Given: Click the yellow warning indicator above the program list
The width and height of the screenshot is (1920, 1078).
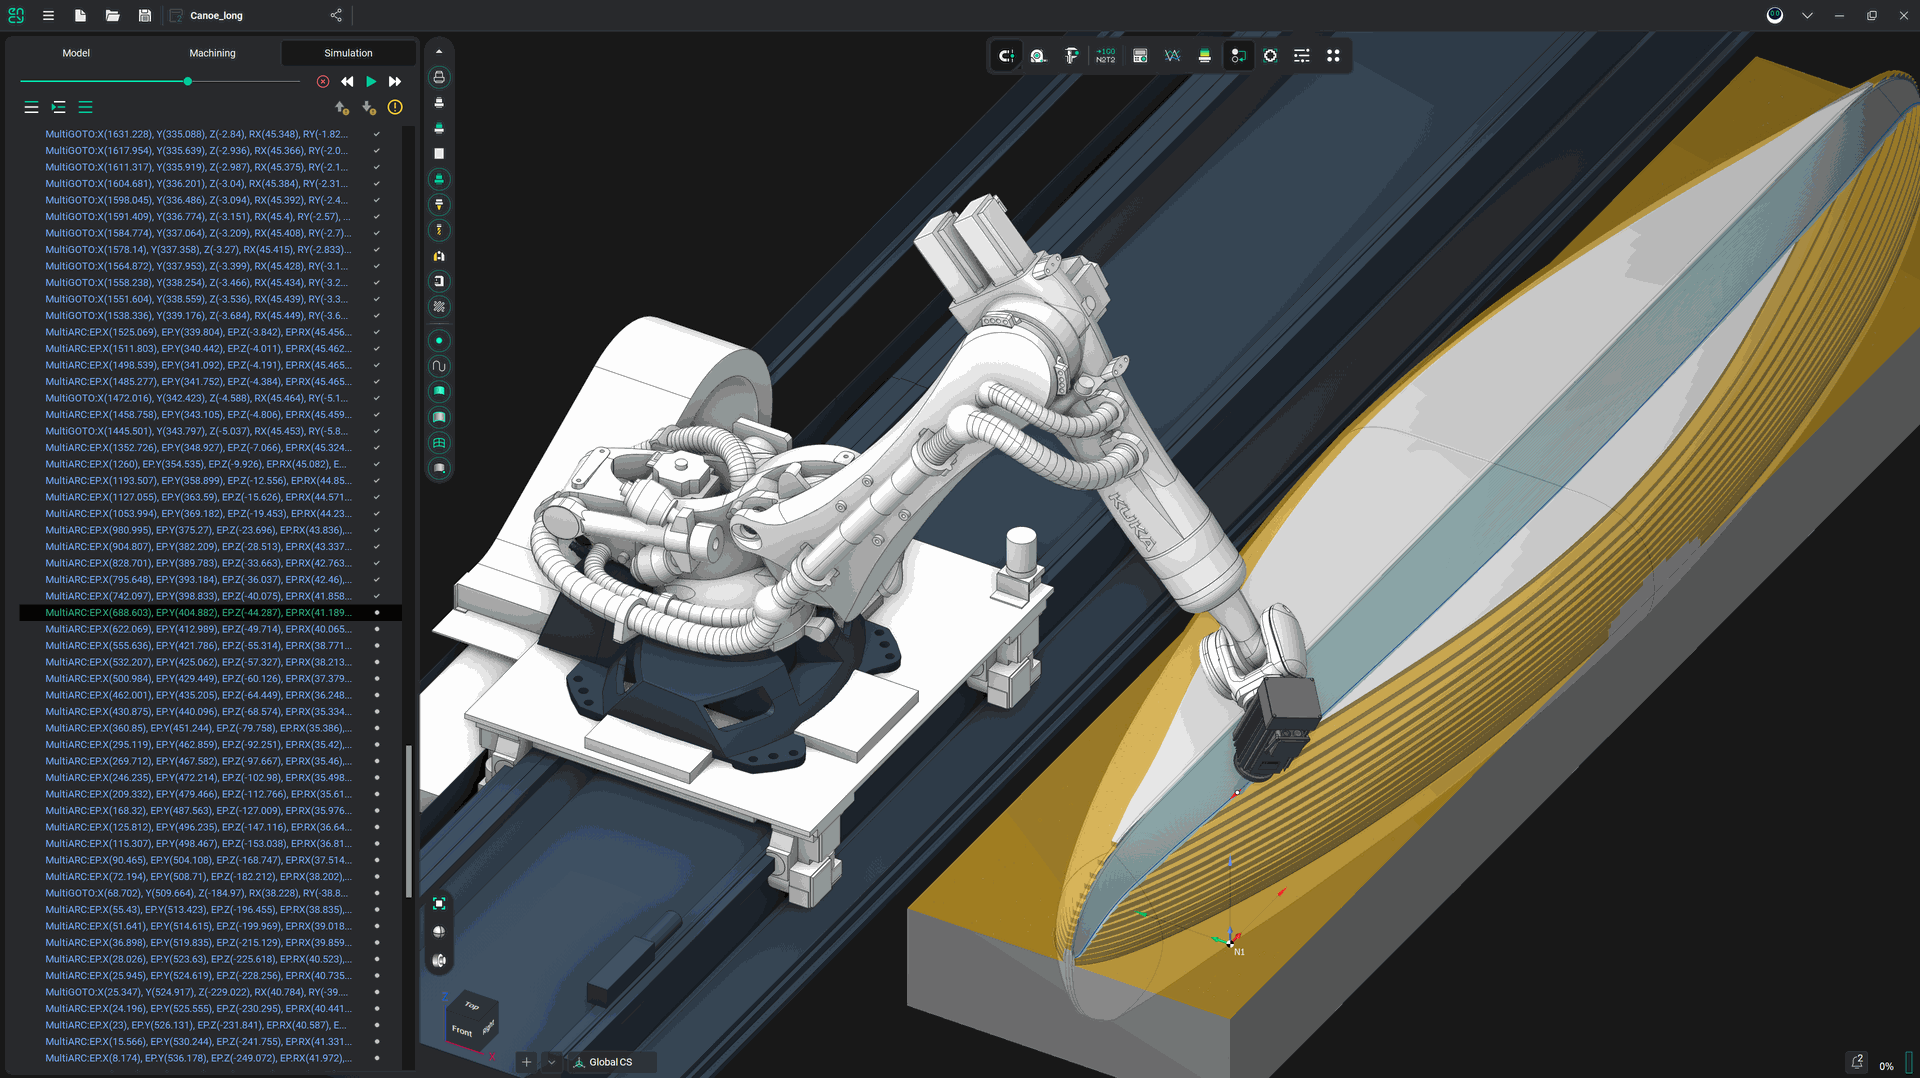Looking at the screenshot, I should point(394,107).
